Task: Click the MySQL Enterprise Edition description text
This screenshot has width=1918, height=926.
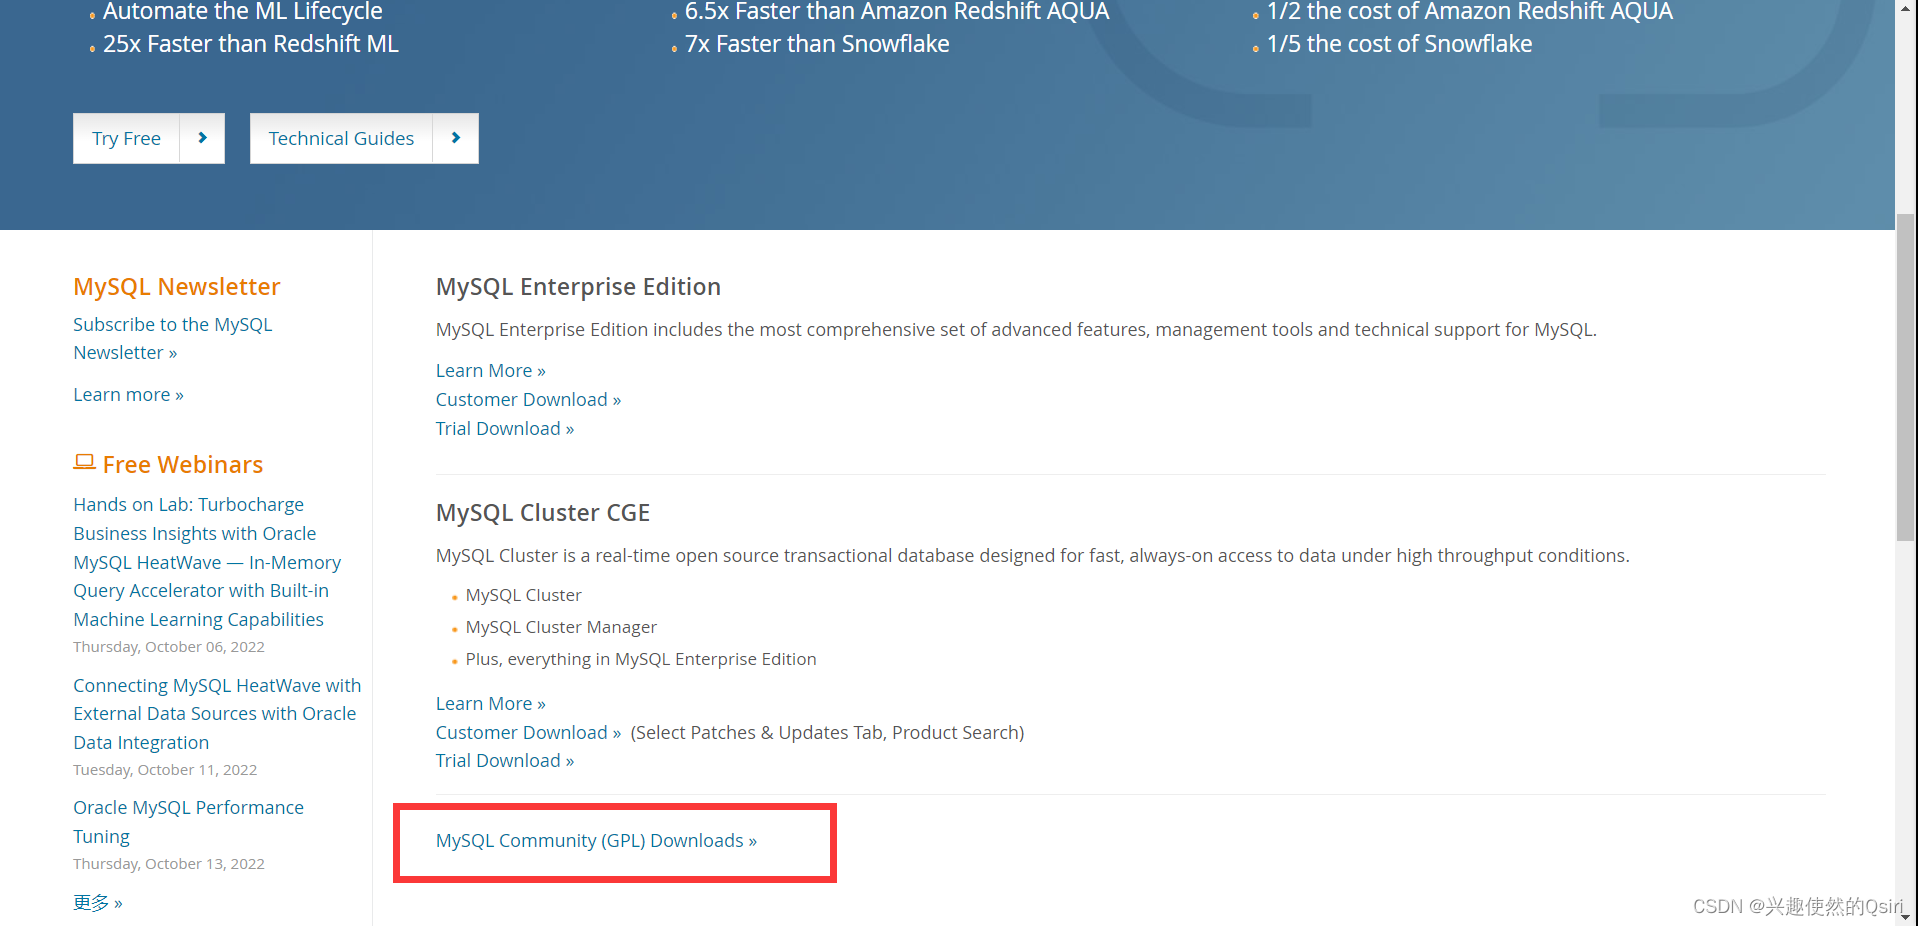Action: pyautogui.click(x=1016, y=329)
